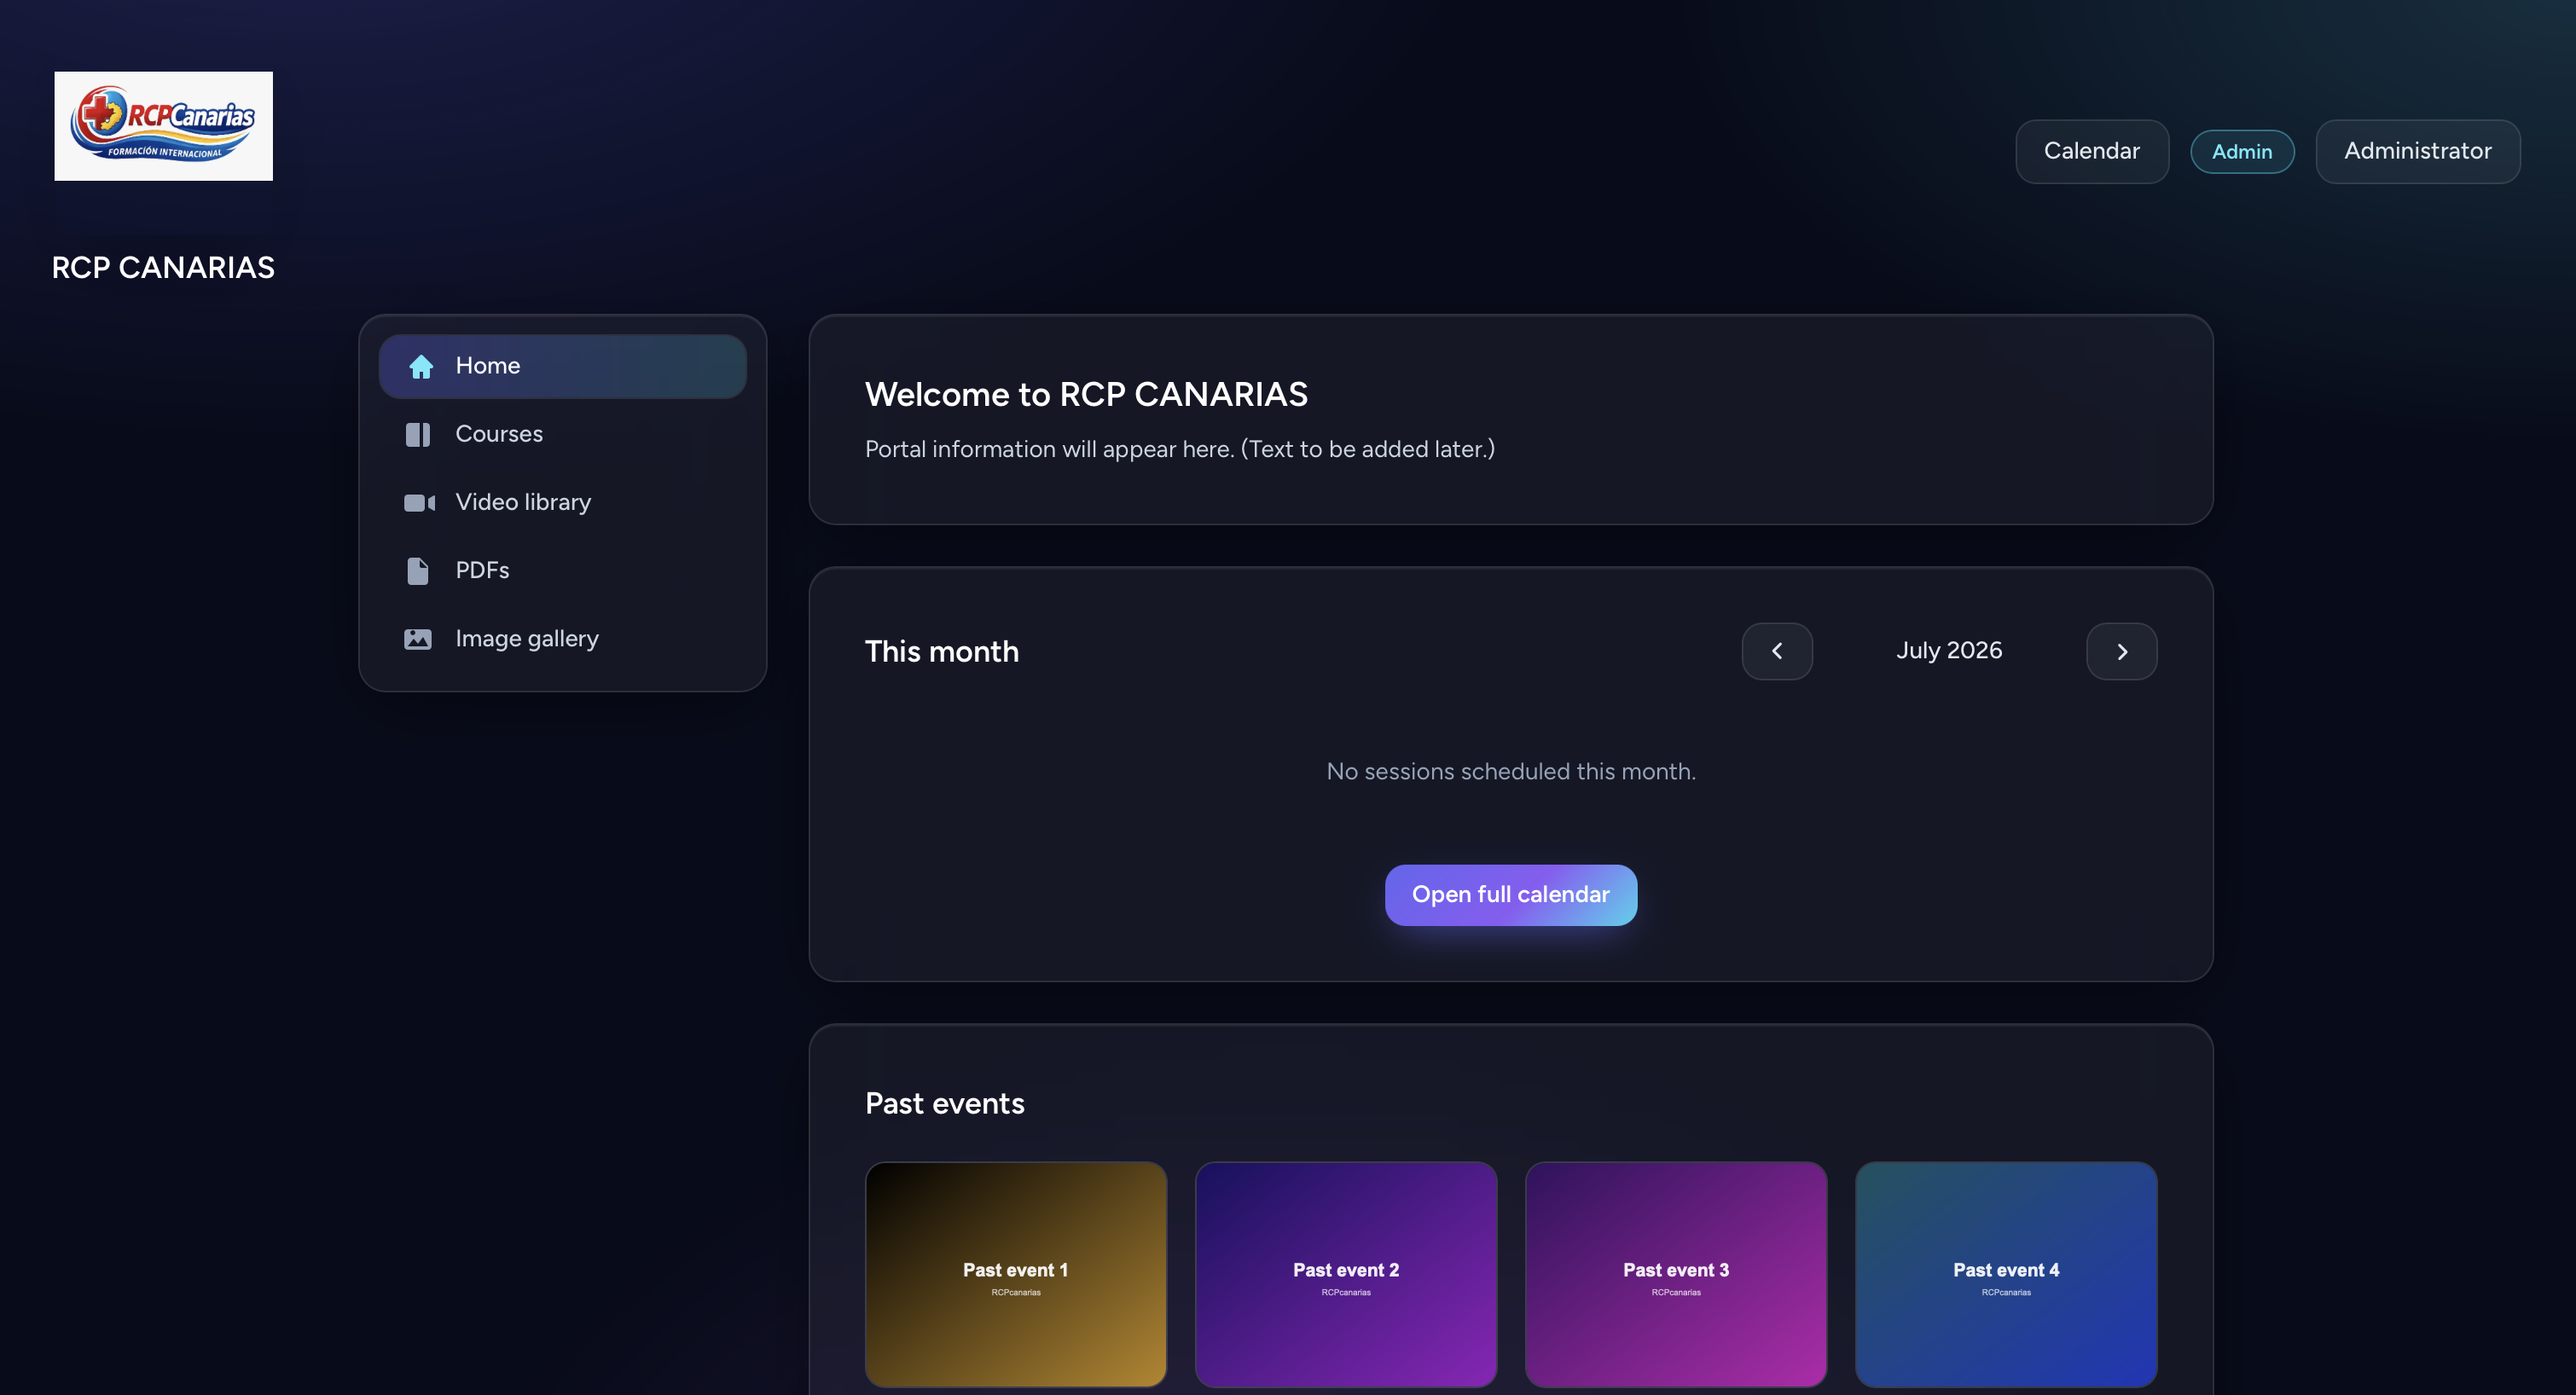Open the Past event 2 thumbnail
Viewport: 2576px width, 1395px height.
pyautogui.click(x=1346, y=1274)
